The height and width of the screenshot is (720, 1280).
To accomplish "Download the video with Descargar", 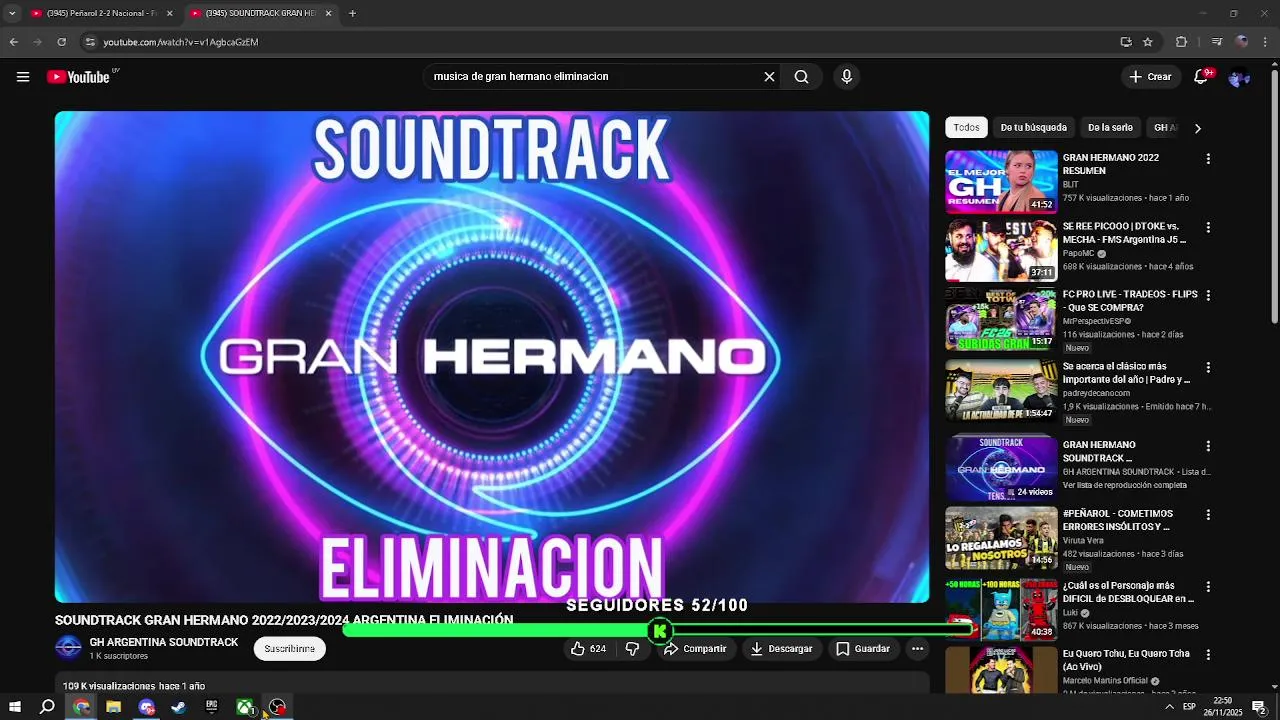I will point(781,649).
